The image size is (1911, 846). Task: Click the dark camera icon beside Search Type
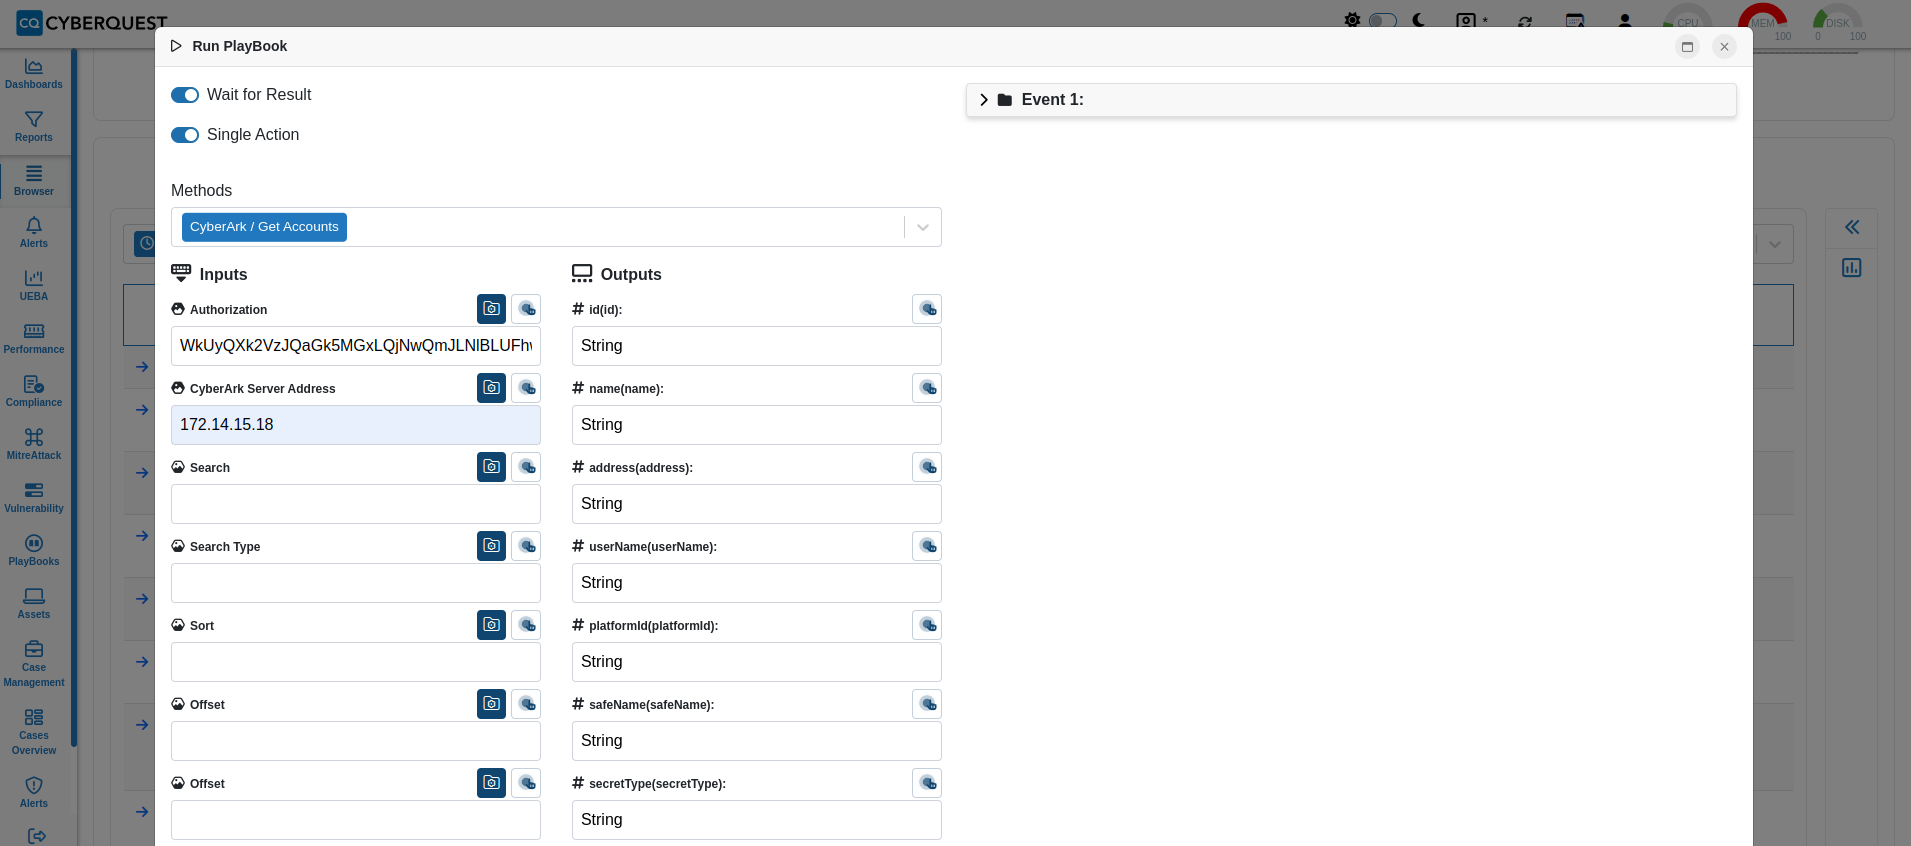(491, 546)
